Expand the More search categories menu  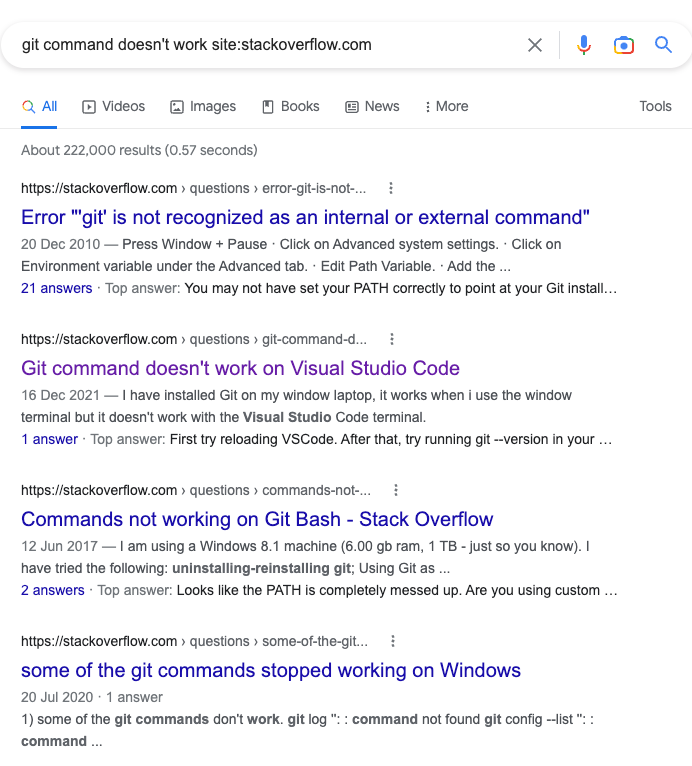coord(446,106)
